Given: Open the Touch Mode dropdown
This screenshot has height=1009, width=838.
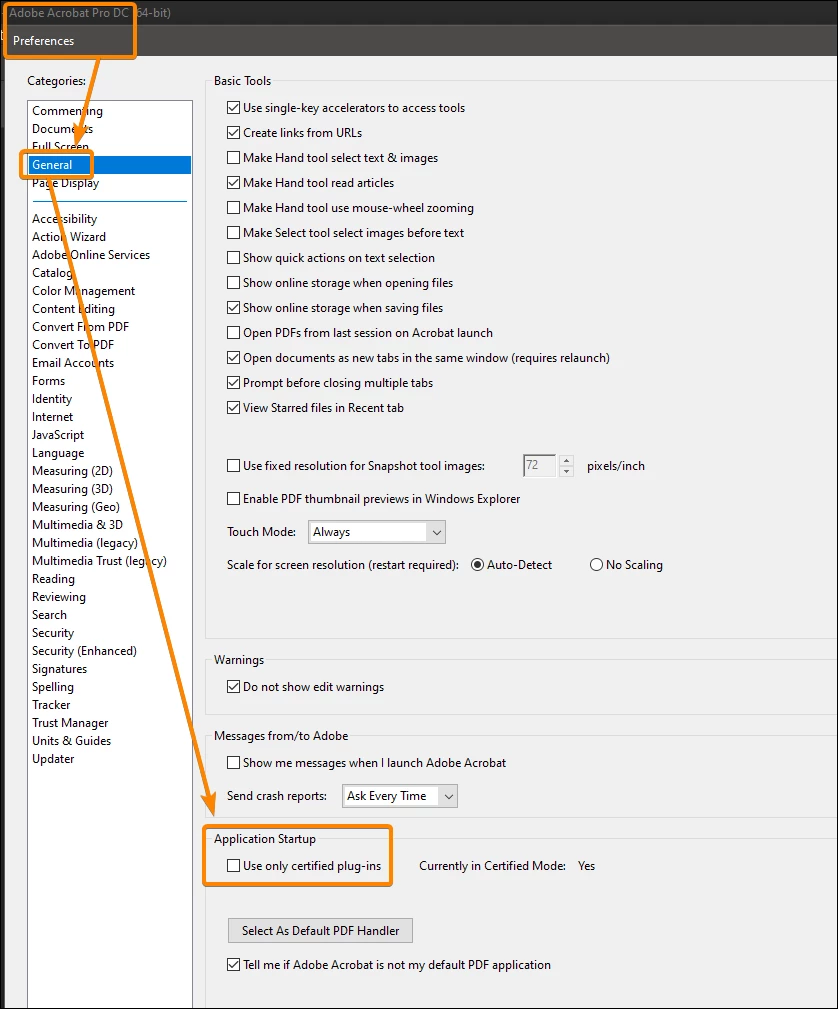Looking at the screenshot, I should [x=377, y=532].
